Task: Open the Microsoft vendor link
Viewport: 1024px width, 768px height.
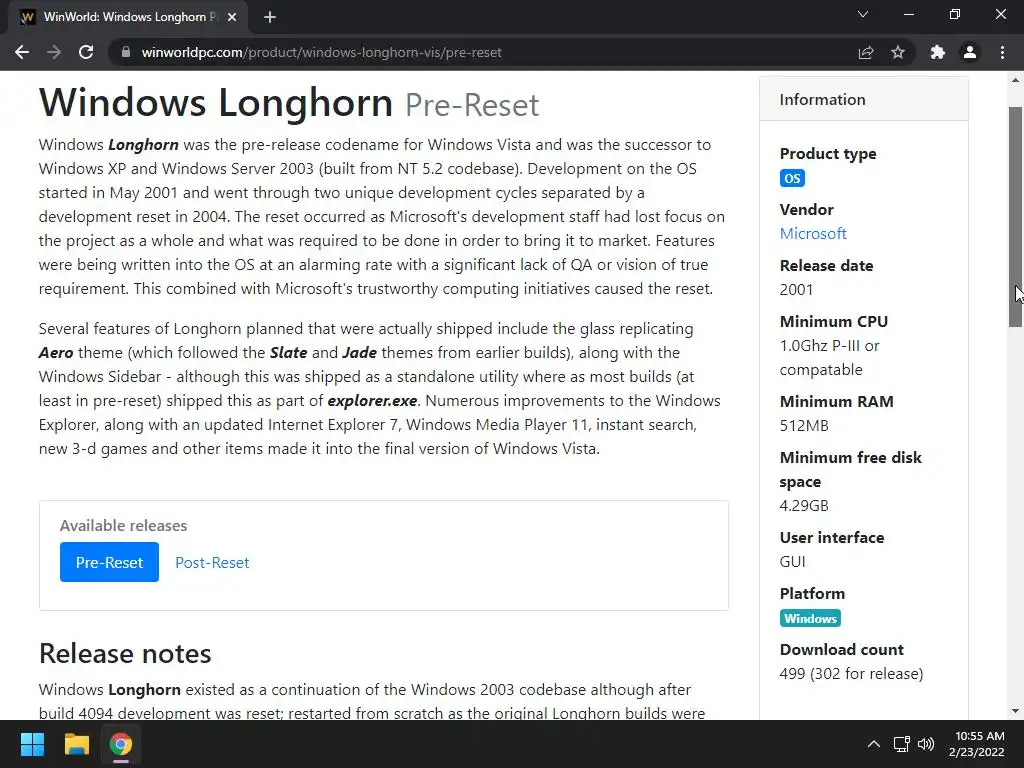Action: click(x=813, y=233)
